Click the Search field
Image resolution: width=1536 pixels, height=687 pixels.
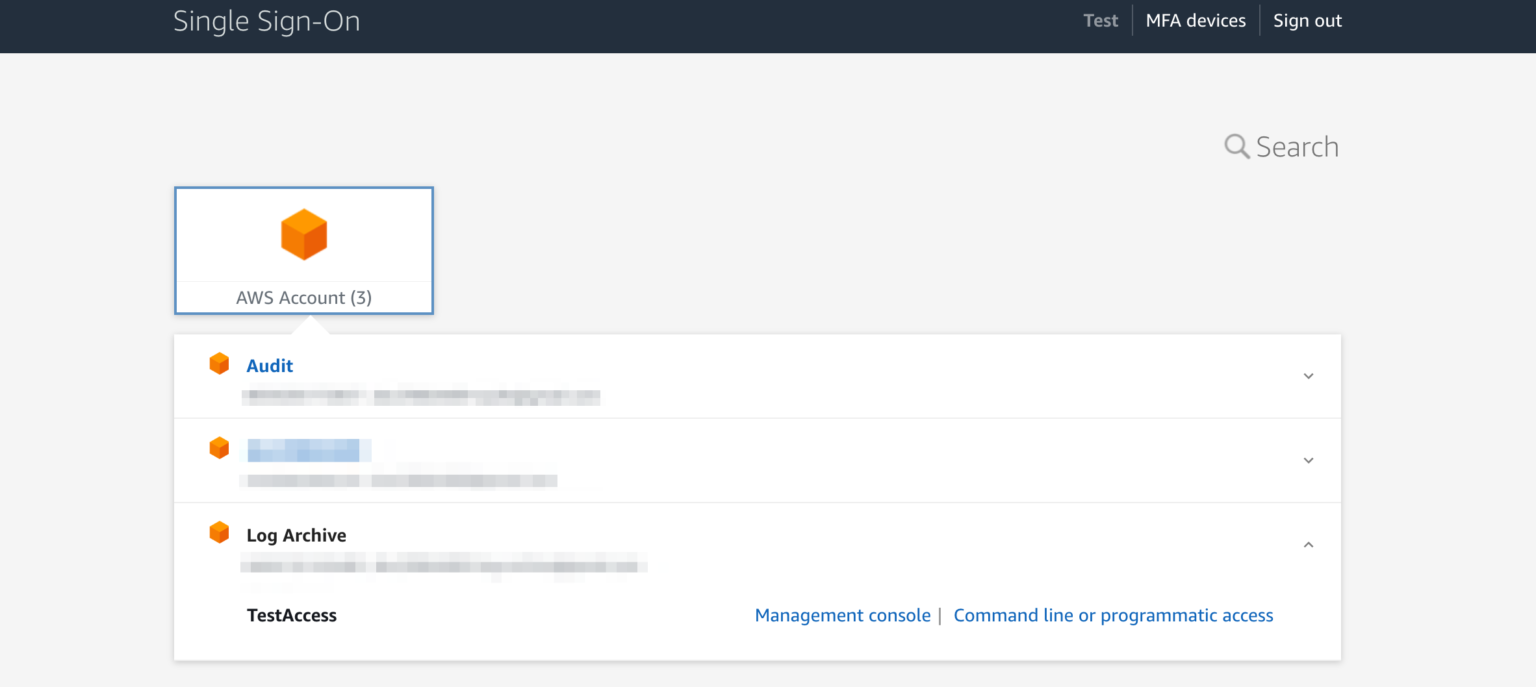(x=1297, y=146)
